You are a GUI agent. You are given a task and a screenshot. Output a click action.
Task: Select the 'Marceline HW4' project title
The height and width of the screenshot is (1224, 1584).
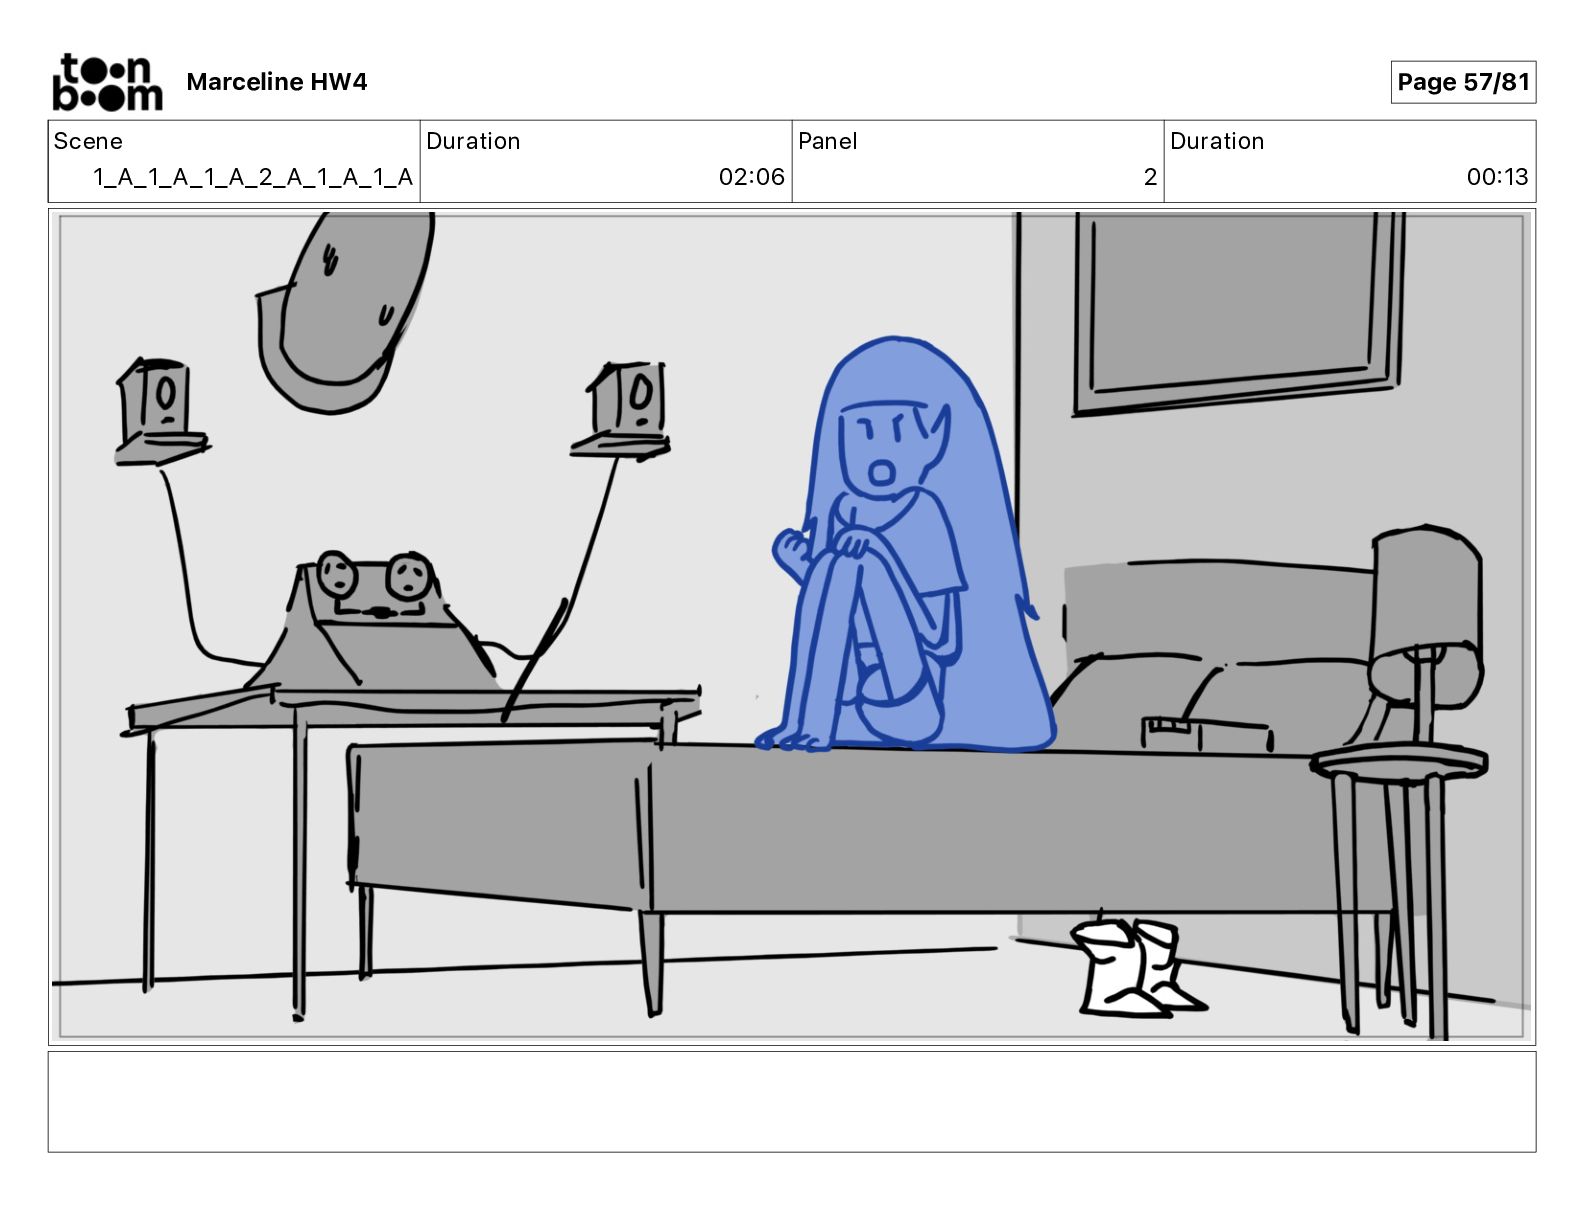(277, 82)
